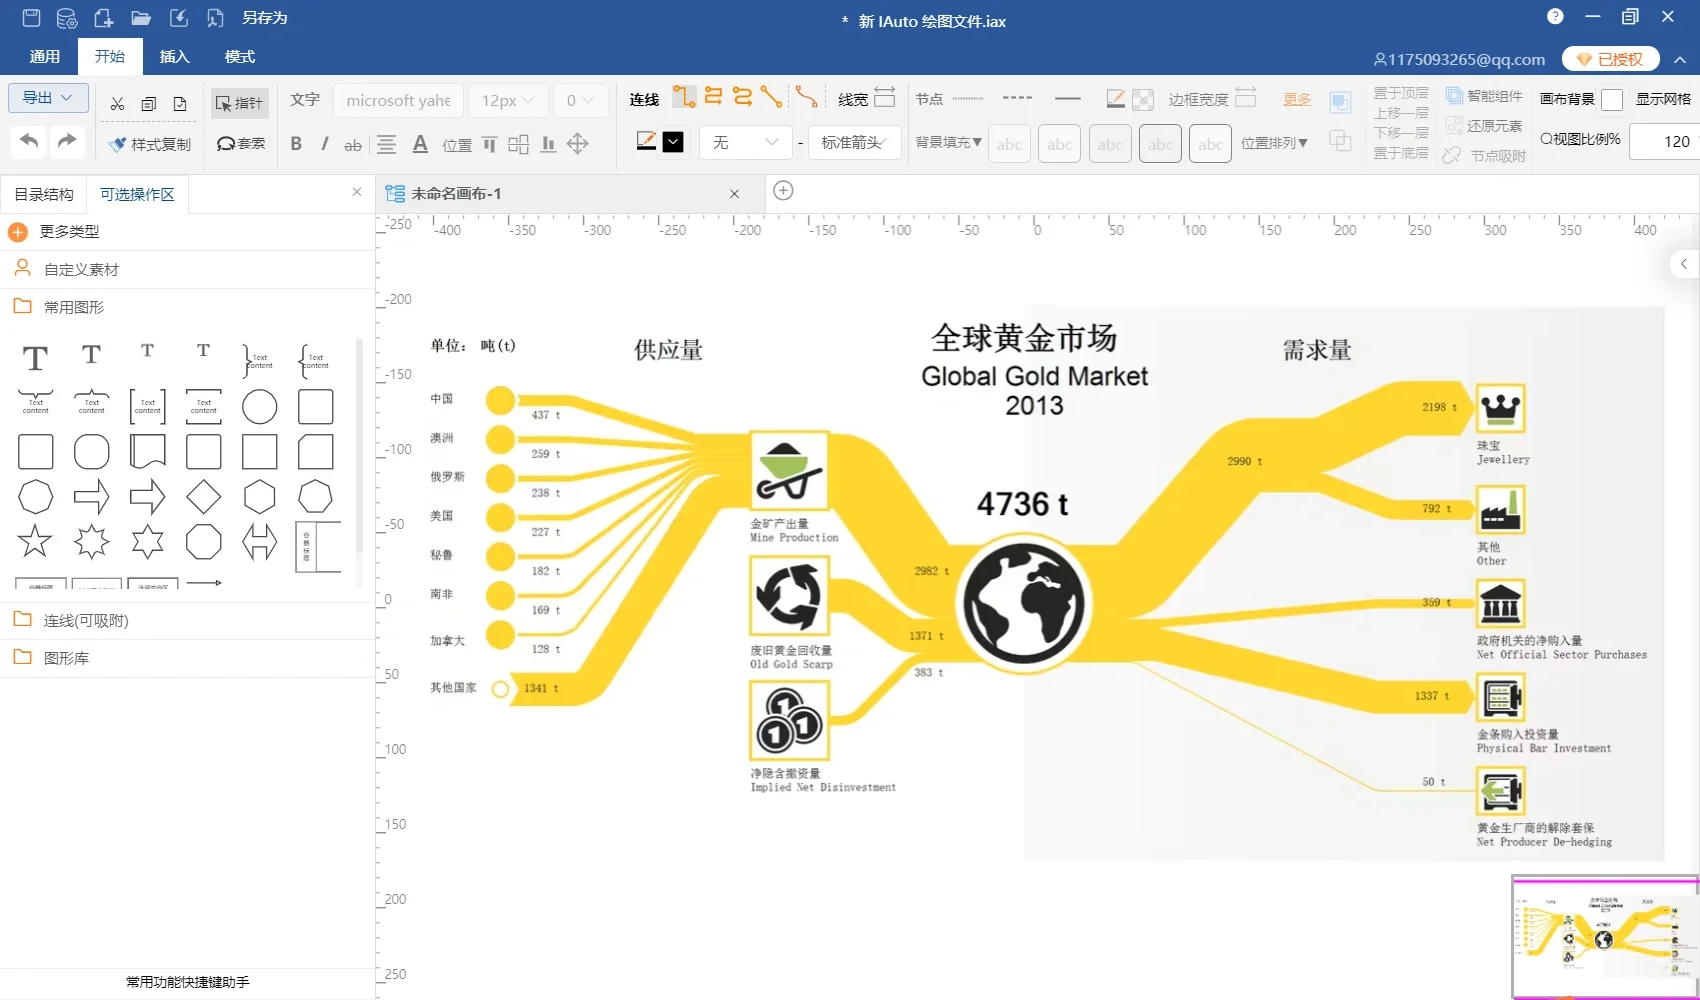Redo the last undone action
This screenshot has width=1700, height=1000.
(67, 142)
